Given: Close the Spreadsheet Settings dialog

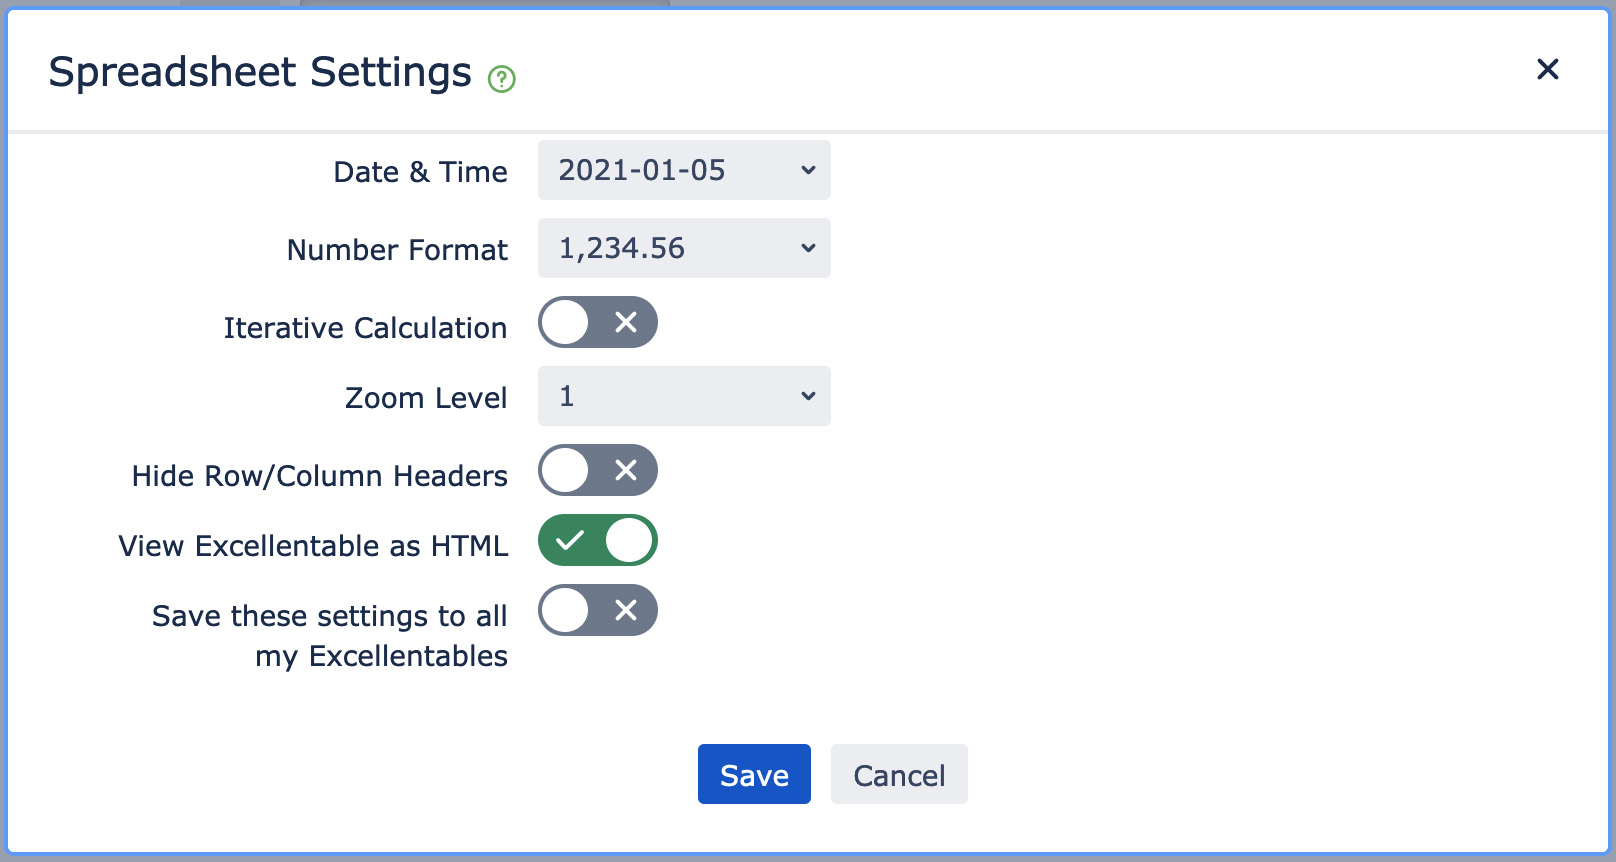Looking at the screenshot, I should (1547, 69).
